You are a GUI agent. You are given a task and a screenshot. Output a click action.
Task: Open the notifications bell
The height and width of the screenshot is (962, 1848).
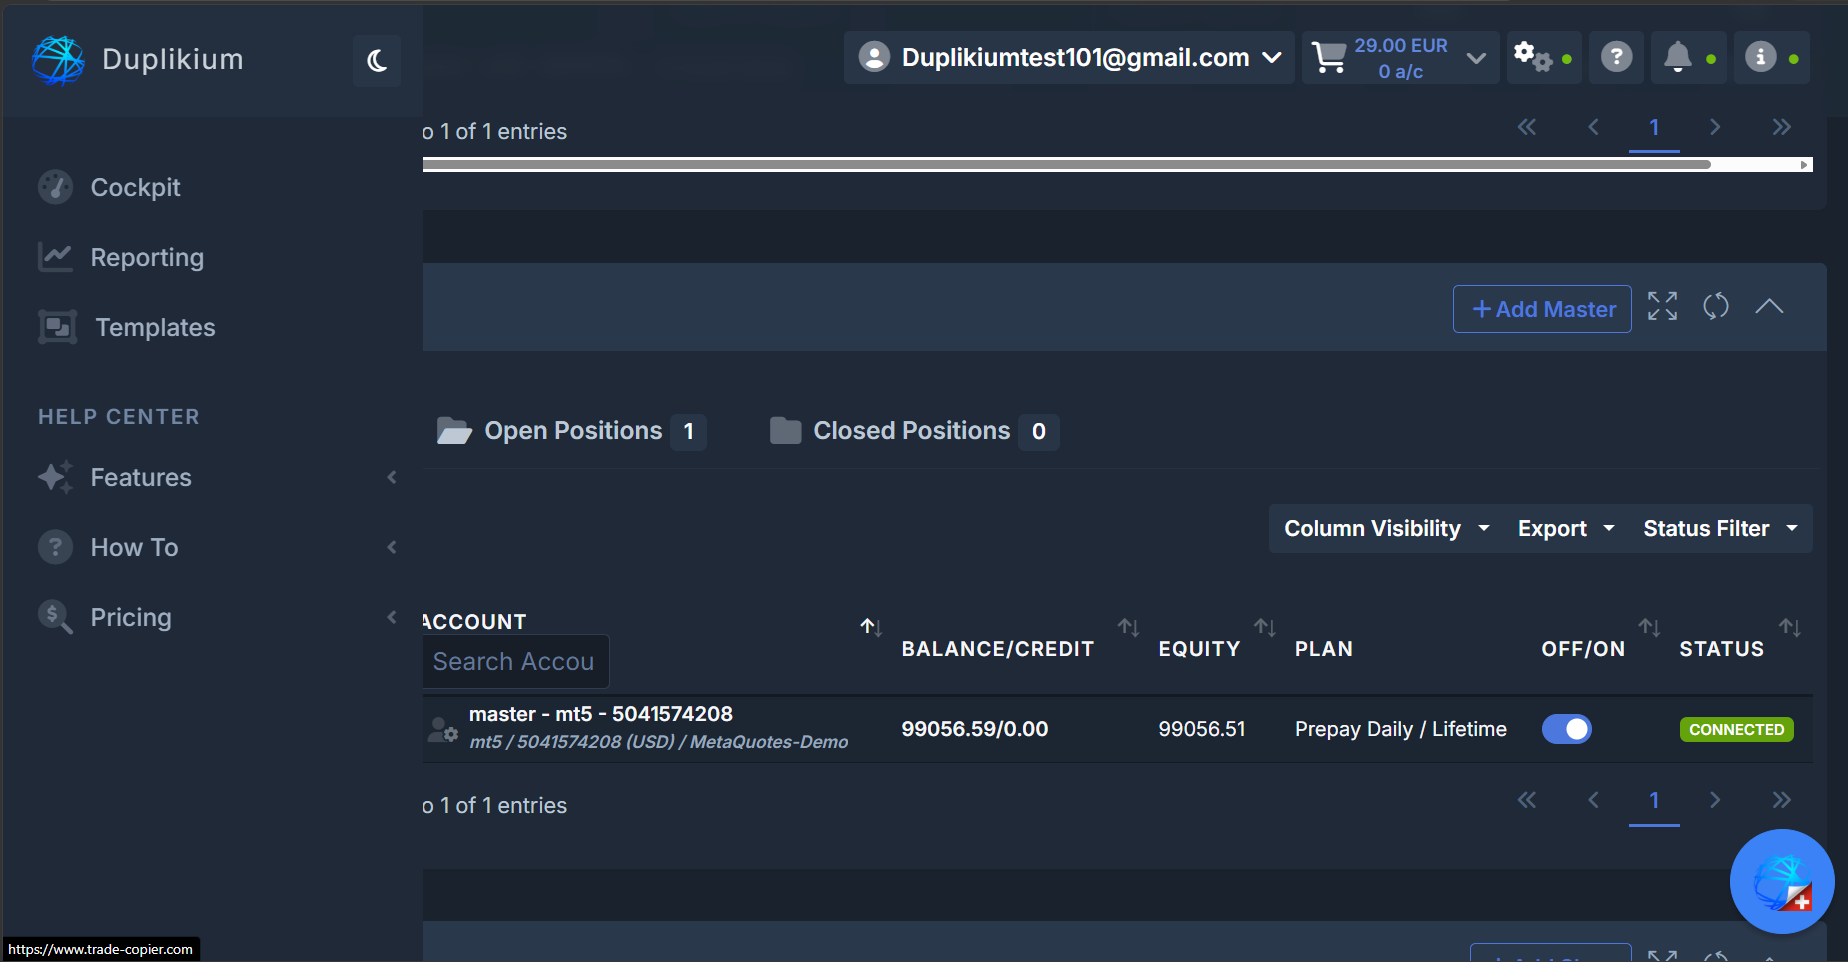point(1677,57)
